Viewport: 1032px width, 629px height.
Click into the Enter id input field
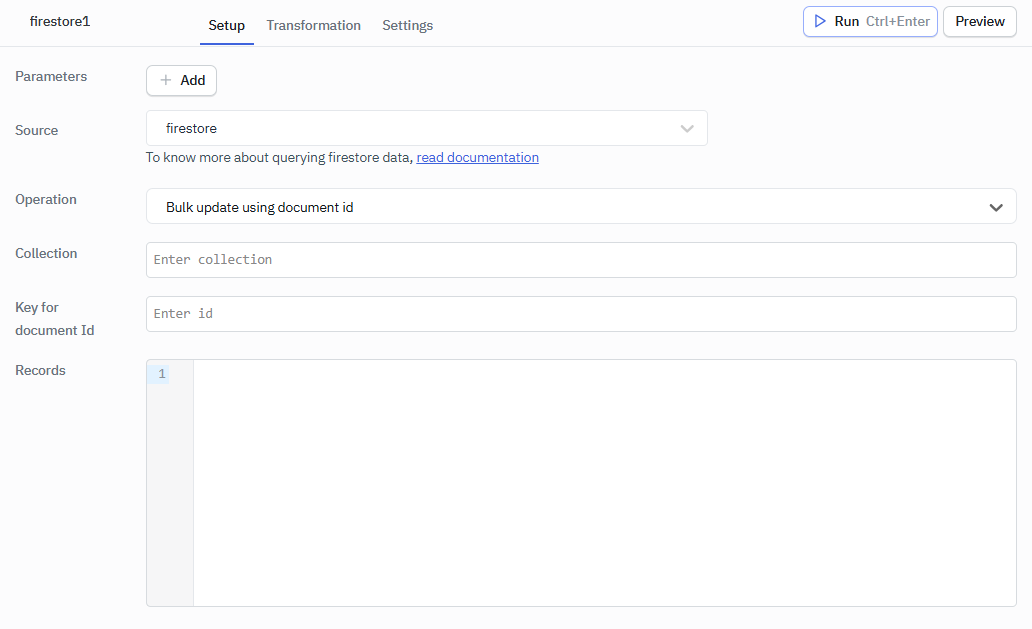click(580, 314)
